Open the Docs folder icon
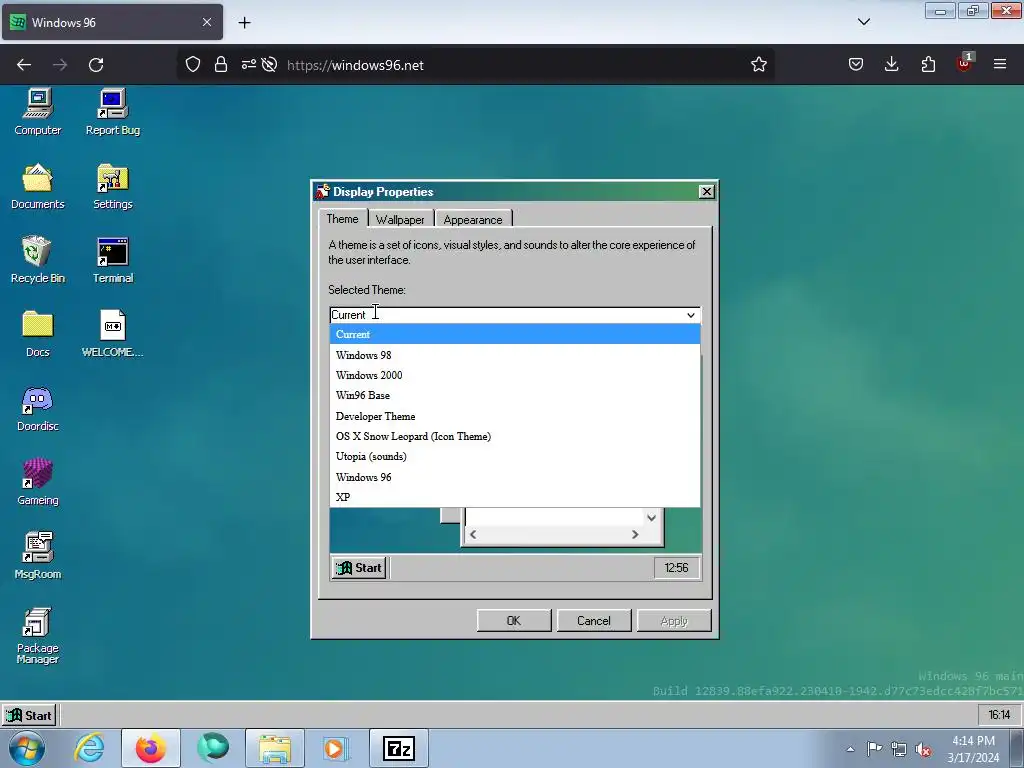Viewport: 1024px width, 768px height. tap(38, 334)
